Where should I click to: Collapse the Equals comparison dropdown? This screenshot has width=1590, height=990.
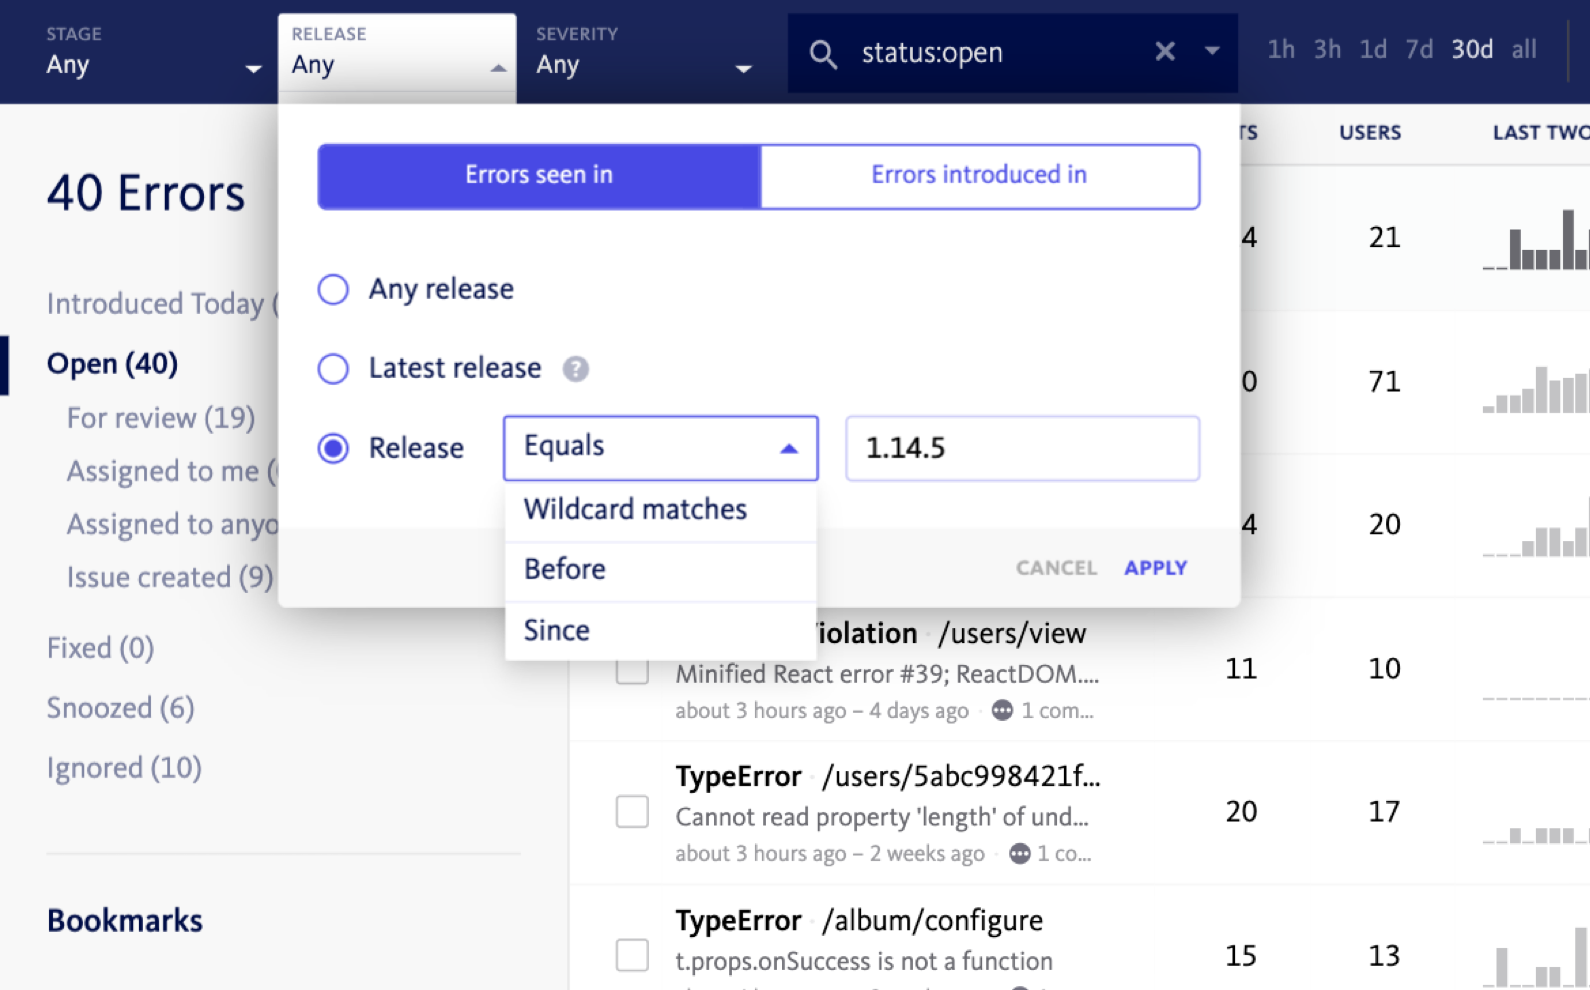661,448
